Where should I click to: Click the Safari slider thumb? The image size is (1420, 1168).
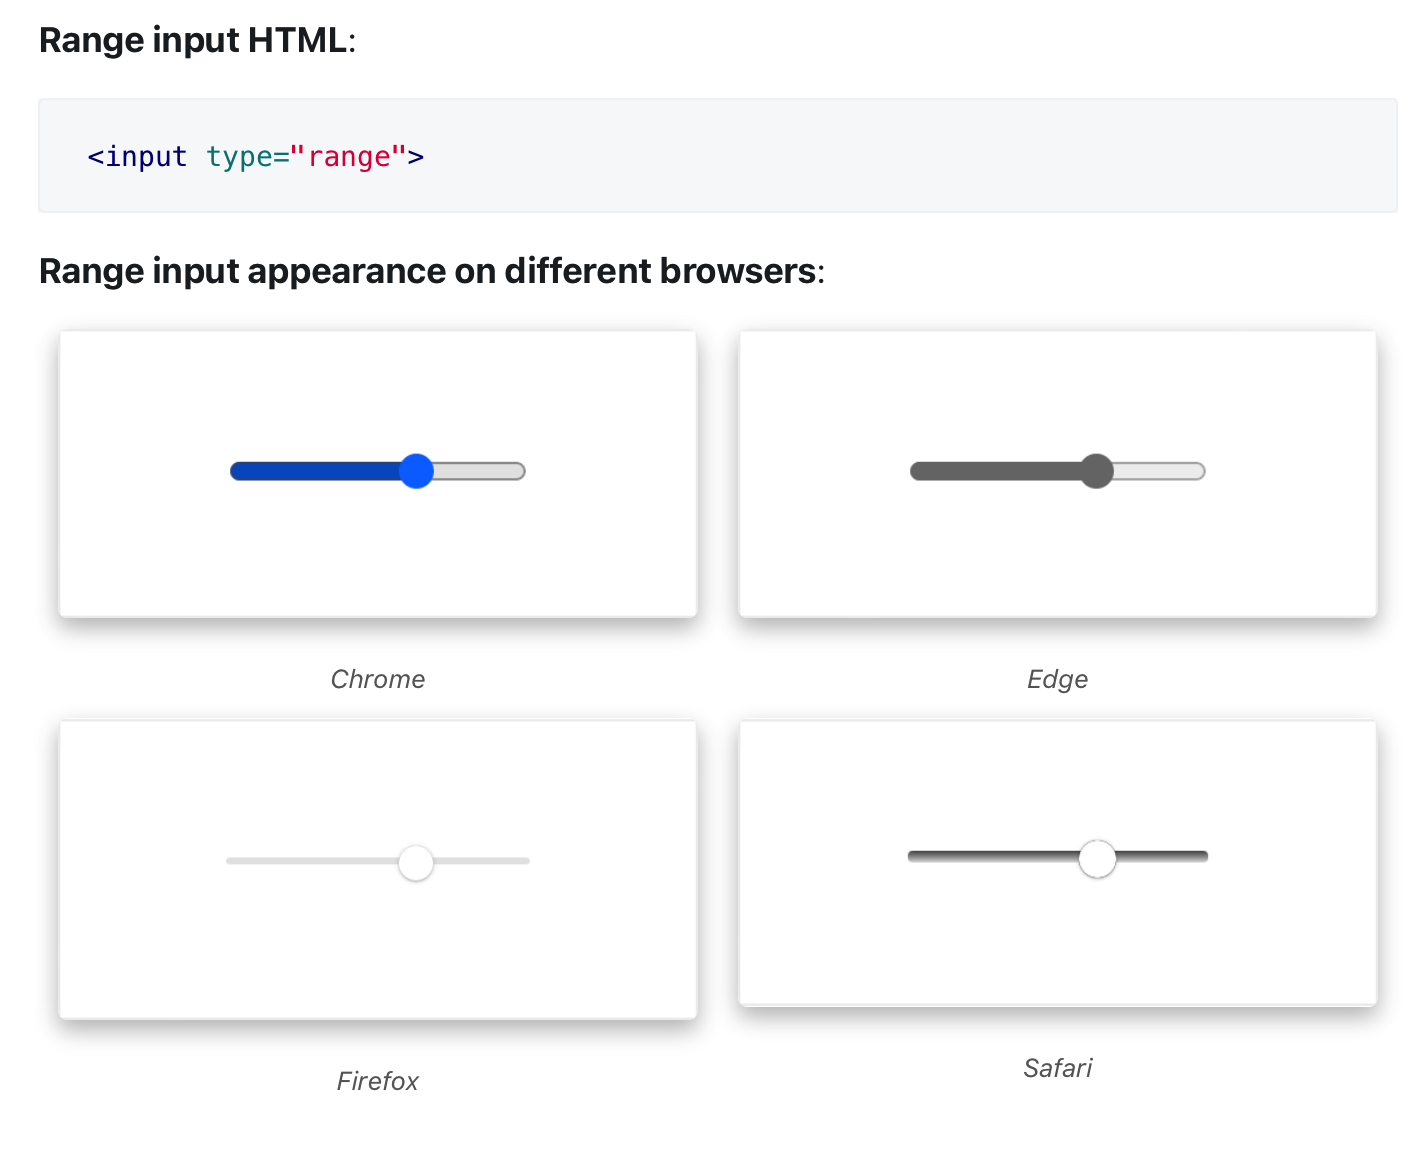pyautogui.click(x=1096, y=858)
